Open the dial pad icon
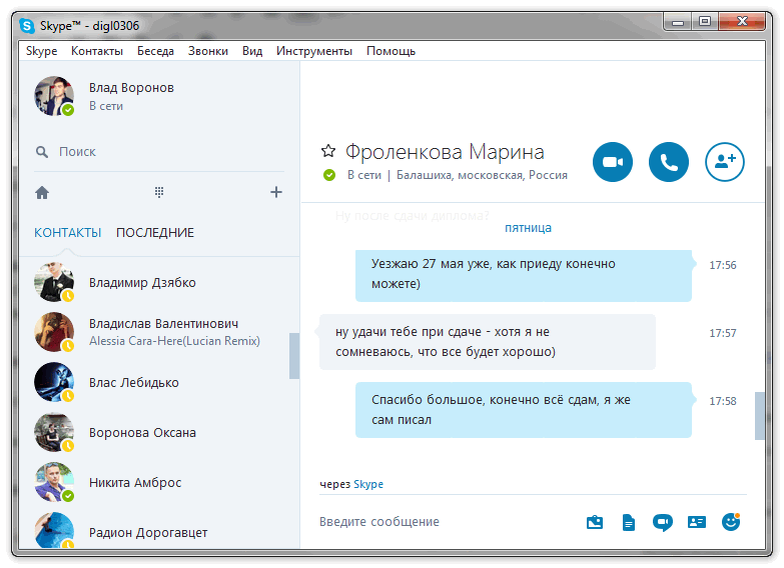The width and height of the screenshot is (784, 568). click(159, 192)
